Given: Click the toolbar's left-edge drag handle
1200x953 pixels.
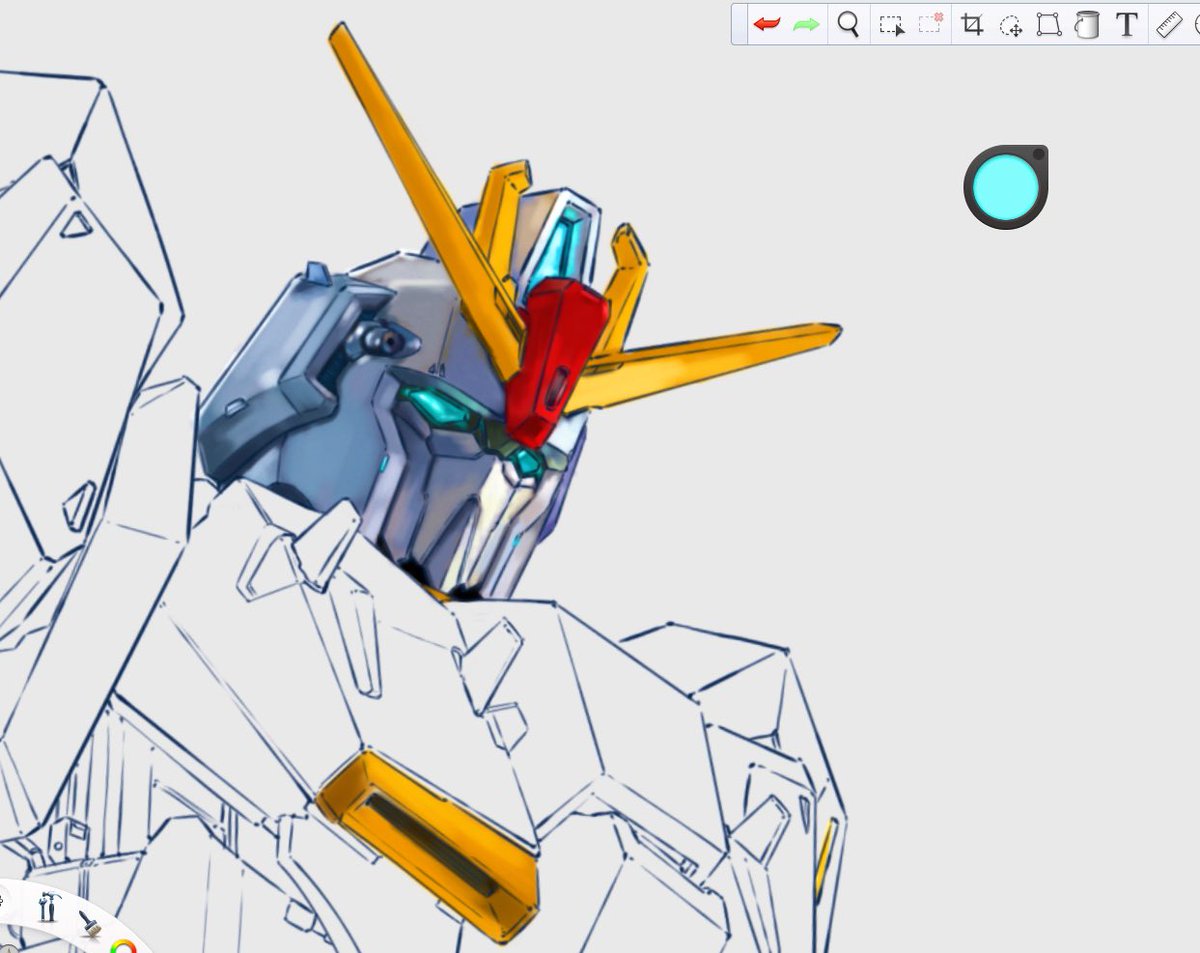Looking at the screenshot, I should tap(739, 24).
